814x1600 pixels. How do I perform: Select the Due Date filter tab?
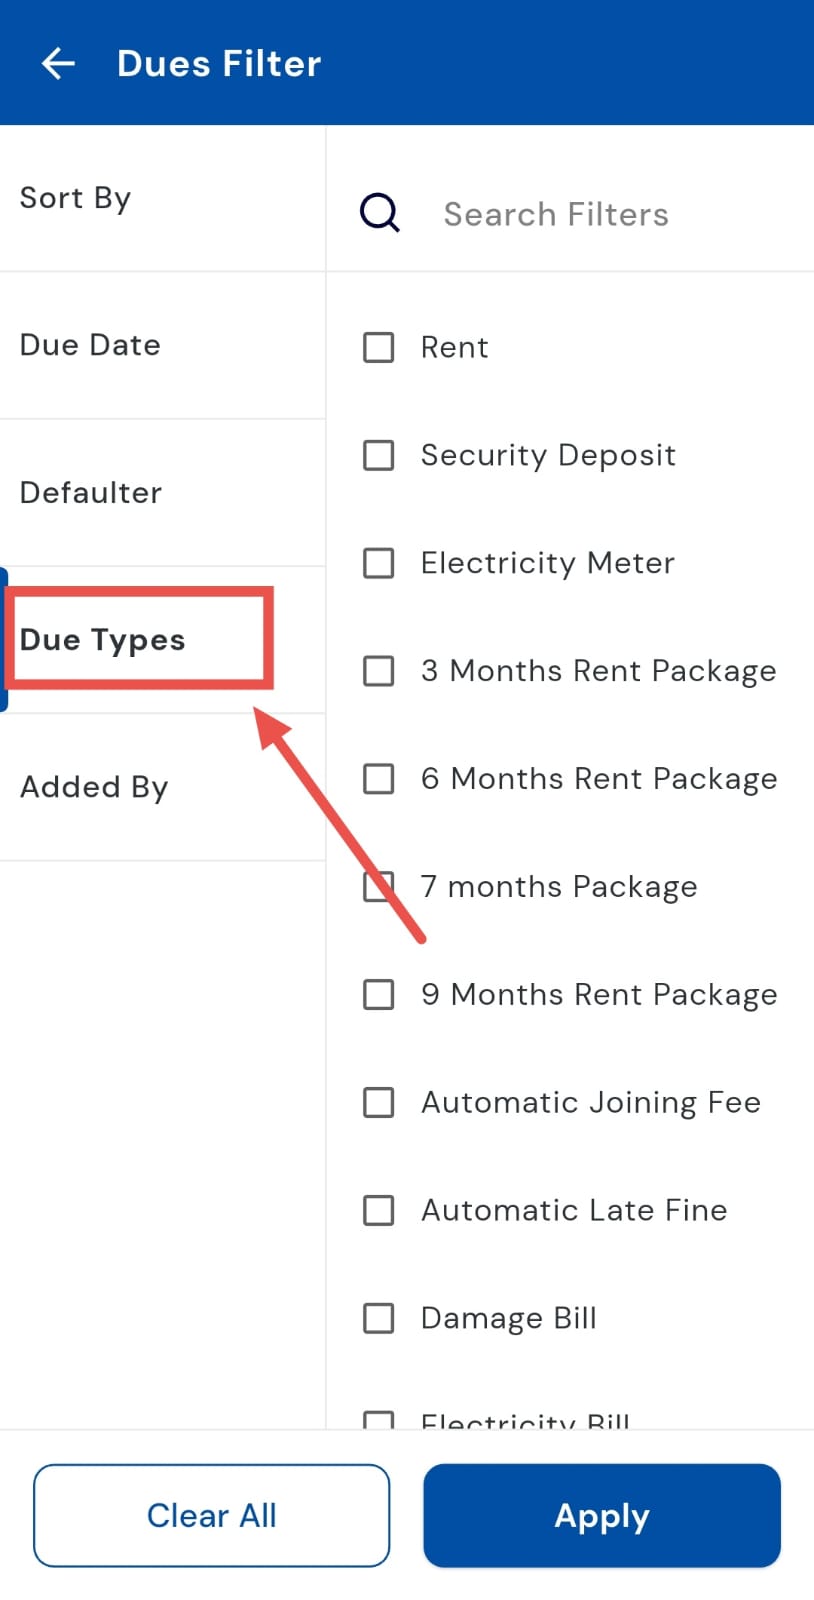point(90,345)
